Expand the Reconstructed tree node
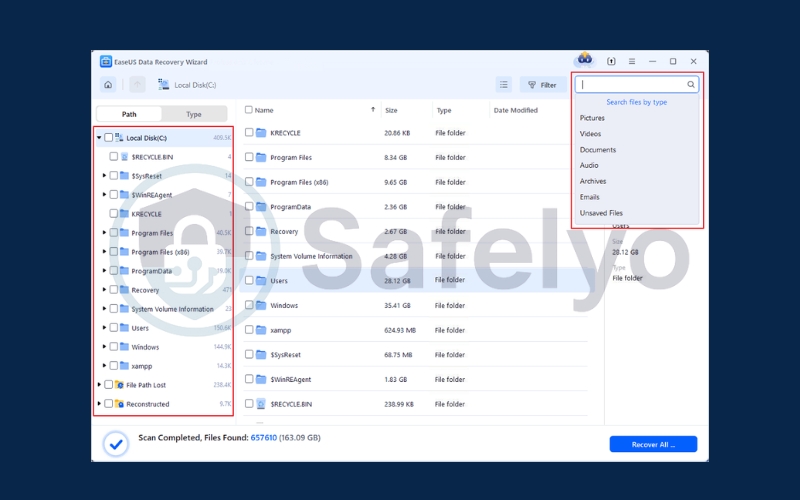Screen dimensions: 800x500 click(99, 404)
